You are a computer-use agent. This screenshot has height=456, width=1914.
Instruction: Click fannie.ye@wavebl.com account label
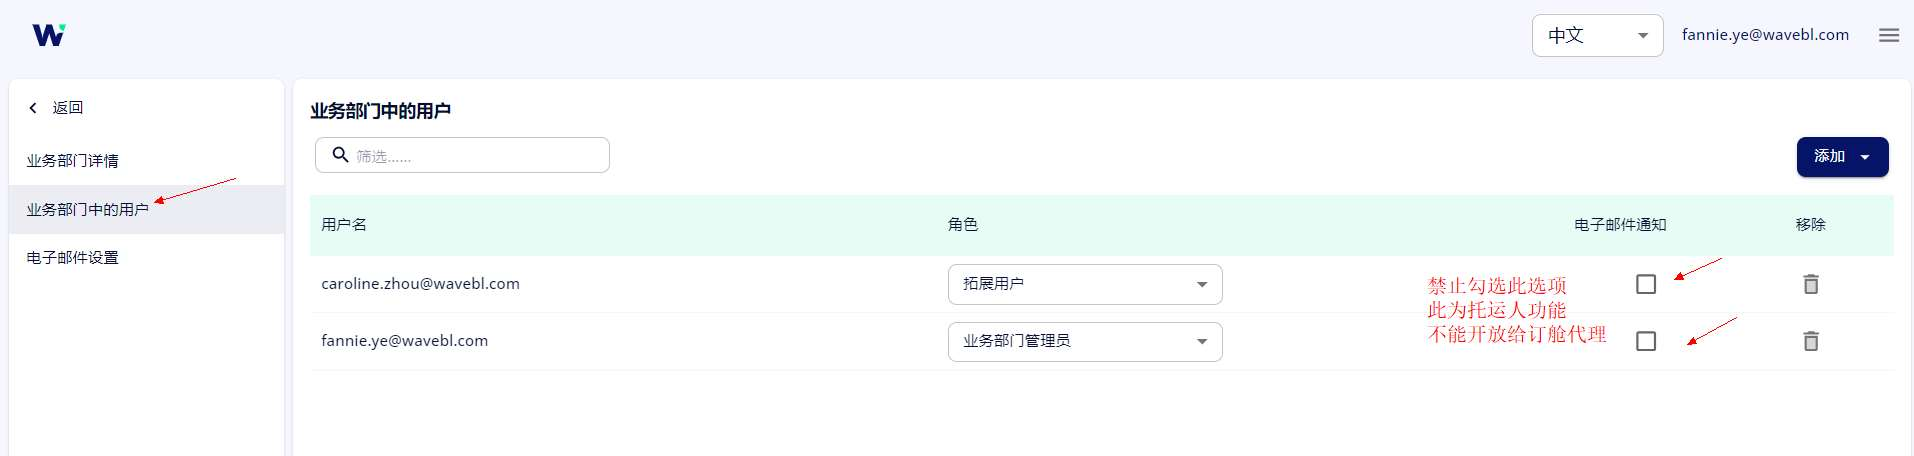1765,35
